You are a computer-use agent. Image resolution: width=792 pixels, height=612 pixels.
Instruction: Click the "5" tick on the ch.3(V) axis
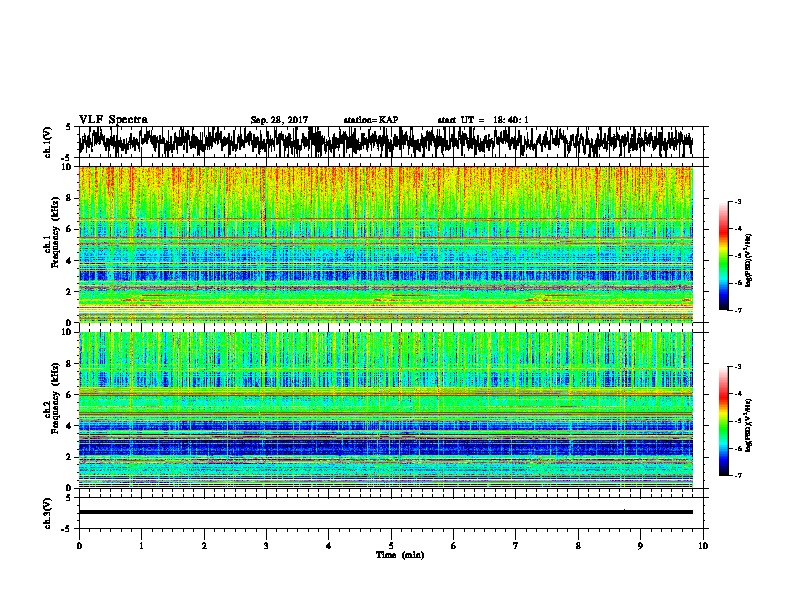69,498
